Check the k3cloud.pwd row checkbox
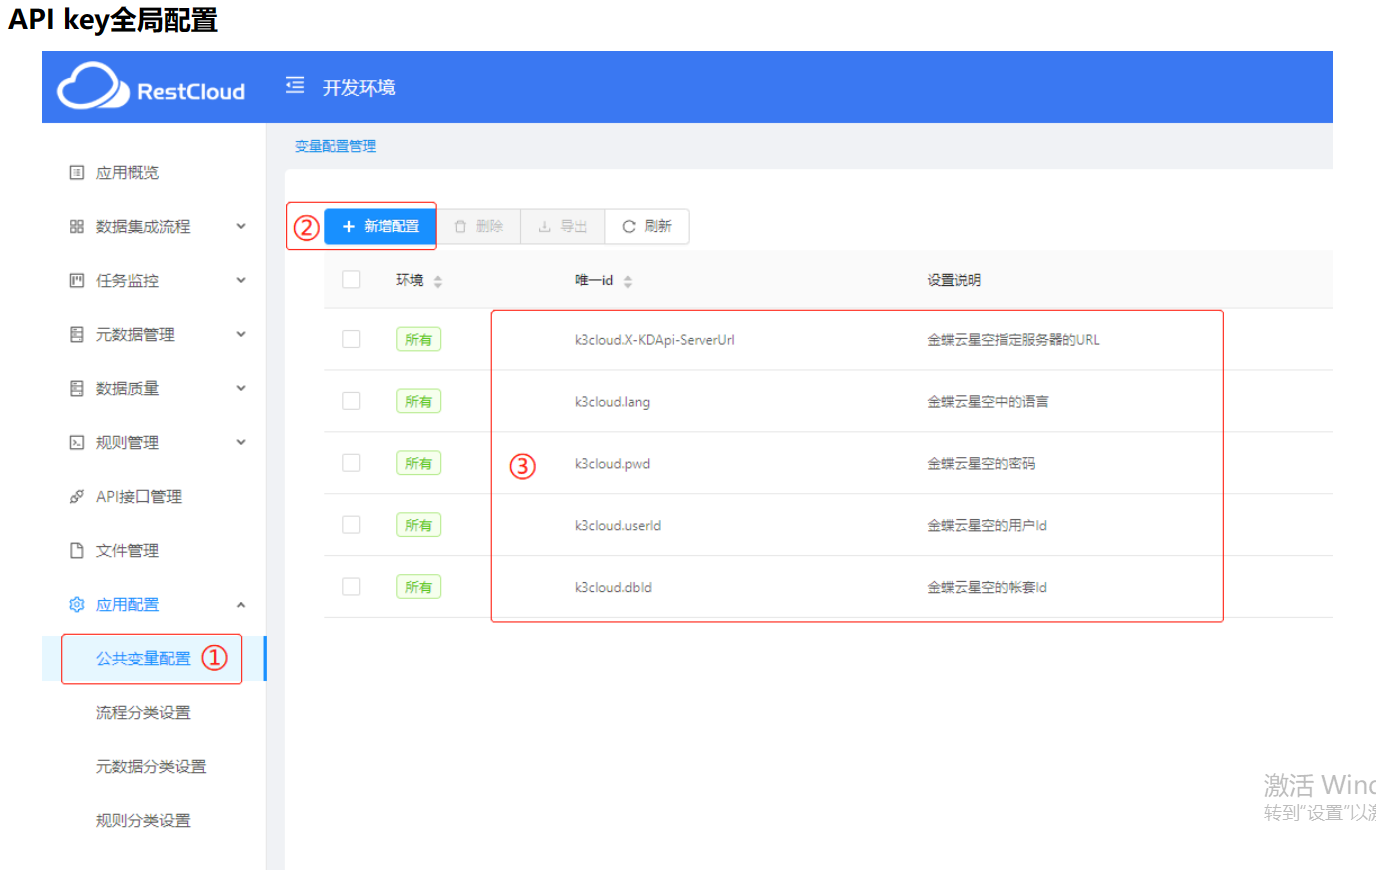Viewport: 1376px width, 870px height. pos(351,463)
